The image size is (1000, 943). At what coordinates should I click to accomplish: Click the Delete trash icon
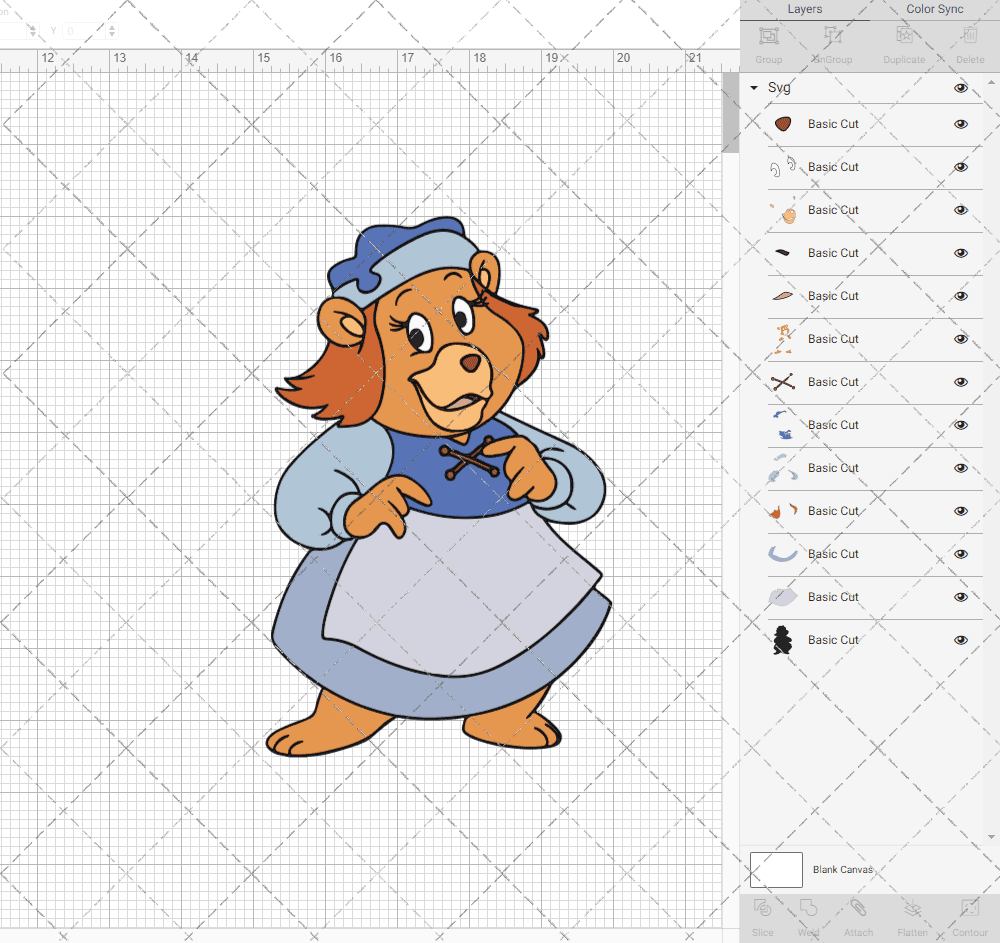(970, 36)
